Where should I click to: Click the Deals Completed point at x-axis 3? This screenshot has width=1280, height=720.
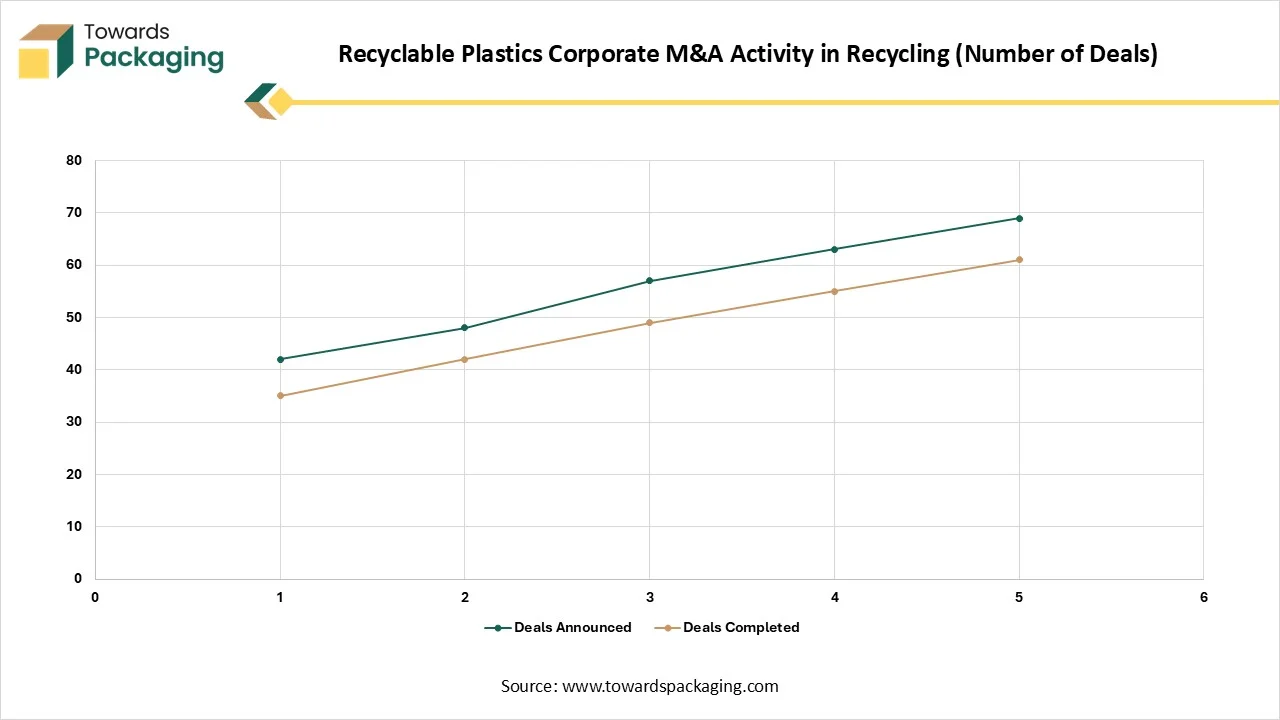649,323
